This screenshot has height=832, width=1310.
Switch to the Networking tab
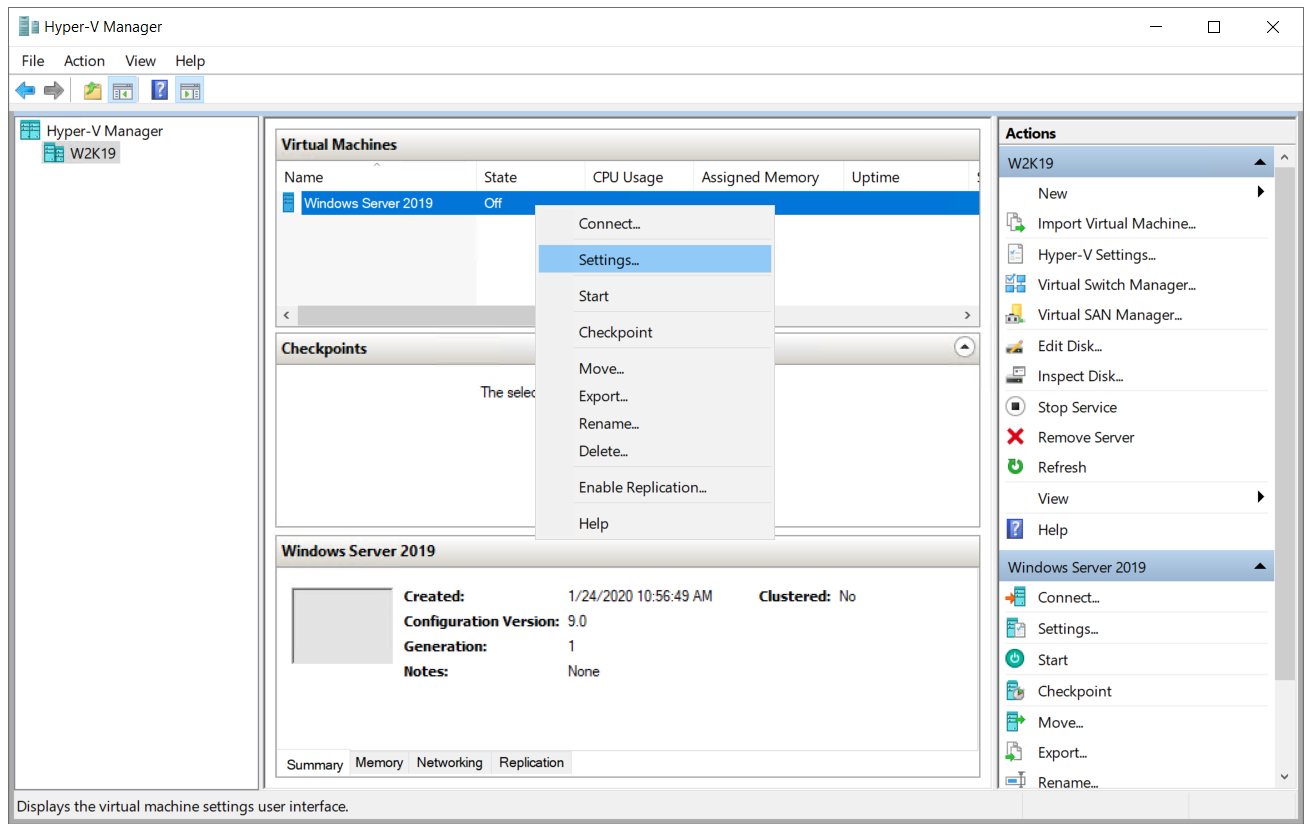coord(449,763)
